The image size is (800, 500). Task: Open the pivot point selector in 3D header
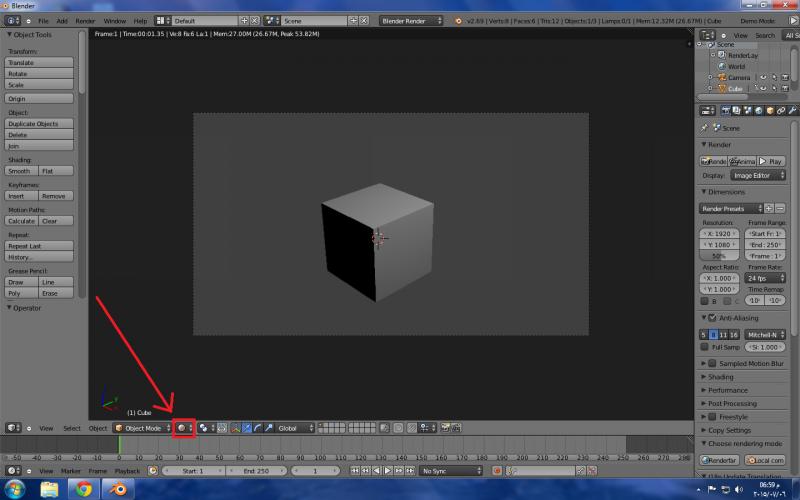207,428
